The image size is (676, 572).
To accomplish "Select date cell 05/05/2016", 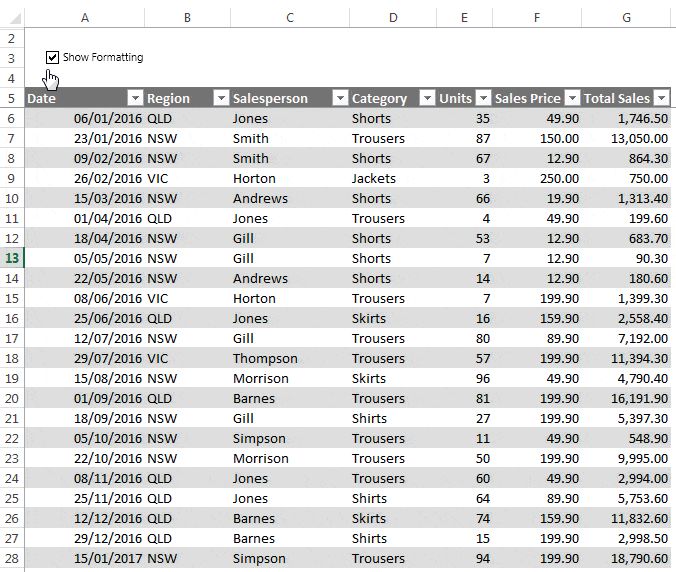I will 84,258.
